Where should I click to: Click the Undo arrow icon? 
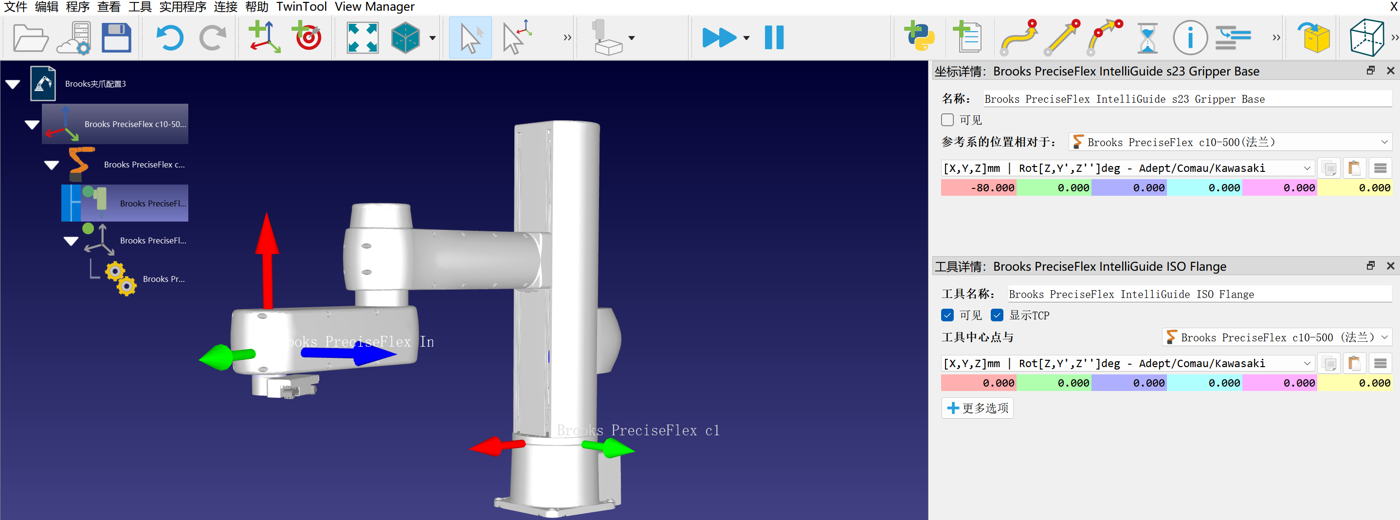coord(169,38)
